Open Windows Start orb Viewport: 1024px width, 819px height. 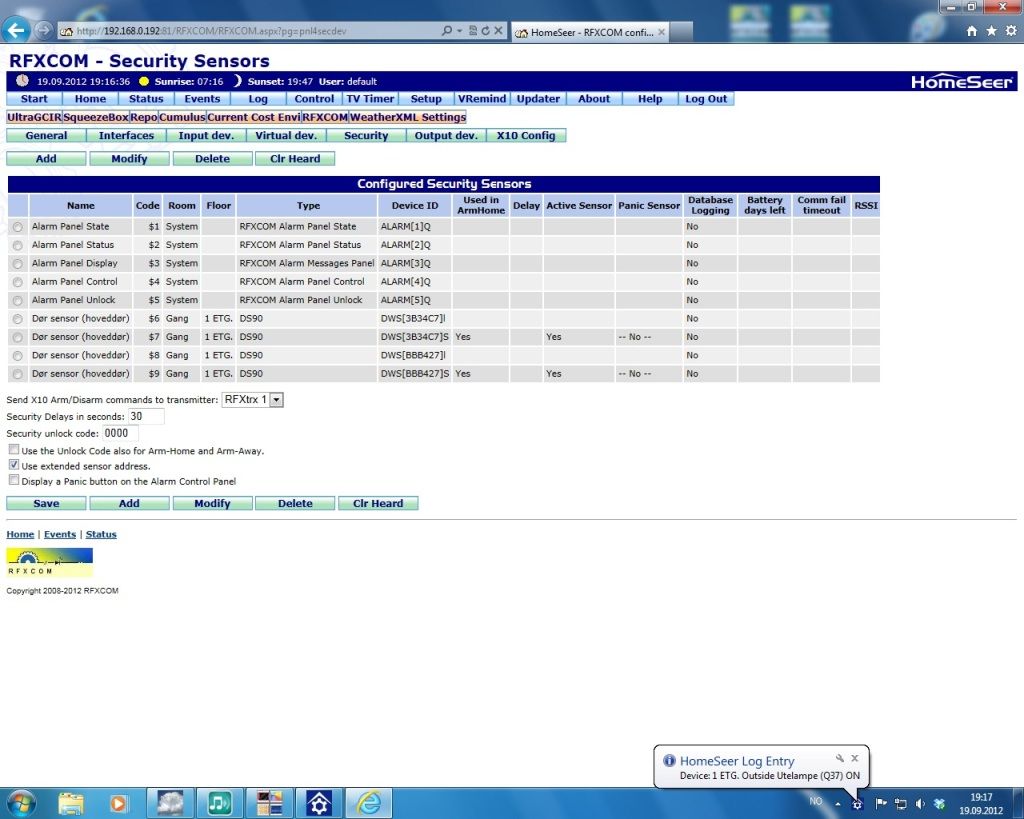point(20,803)
